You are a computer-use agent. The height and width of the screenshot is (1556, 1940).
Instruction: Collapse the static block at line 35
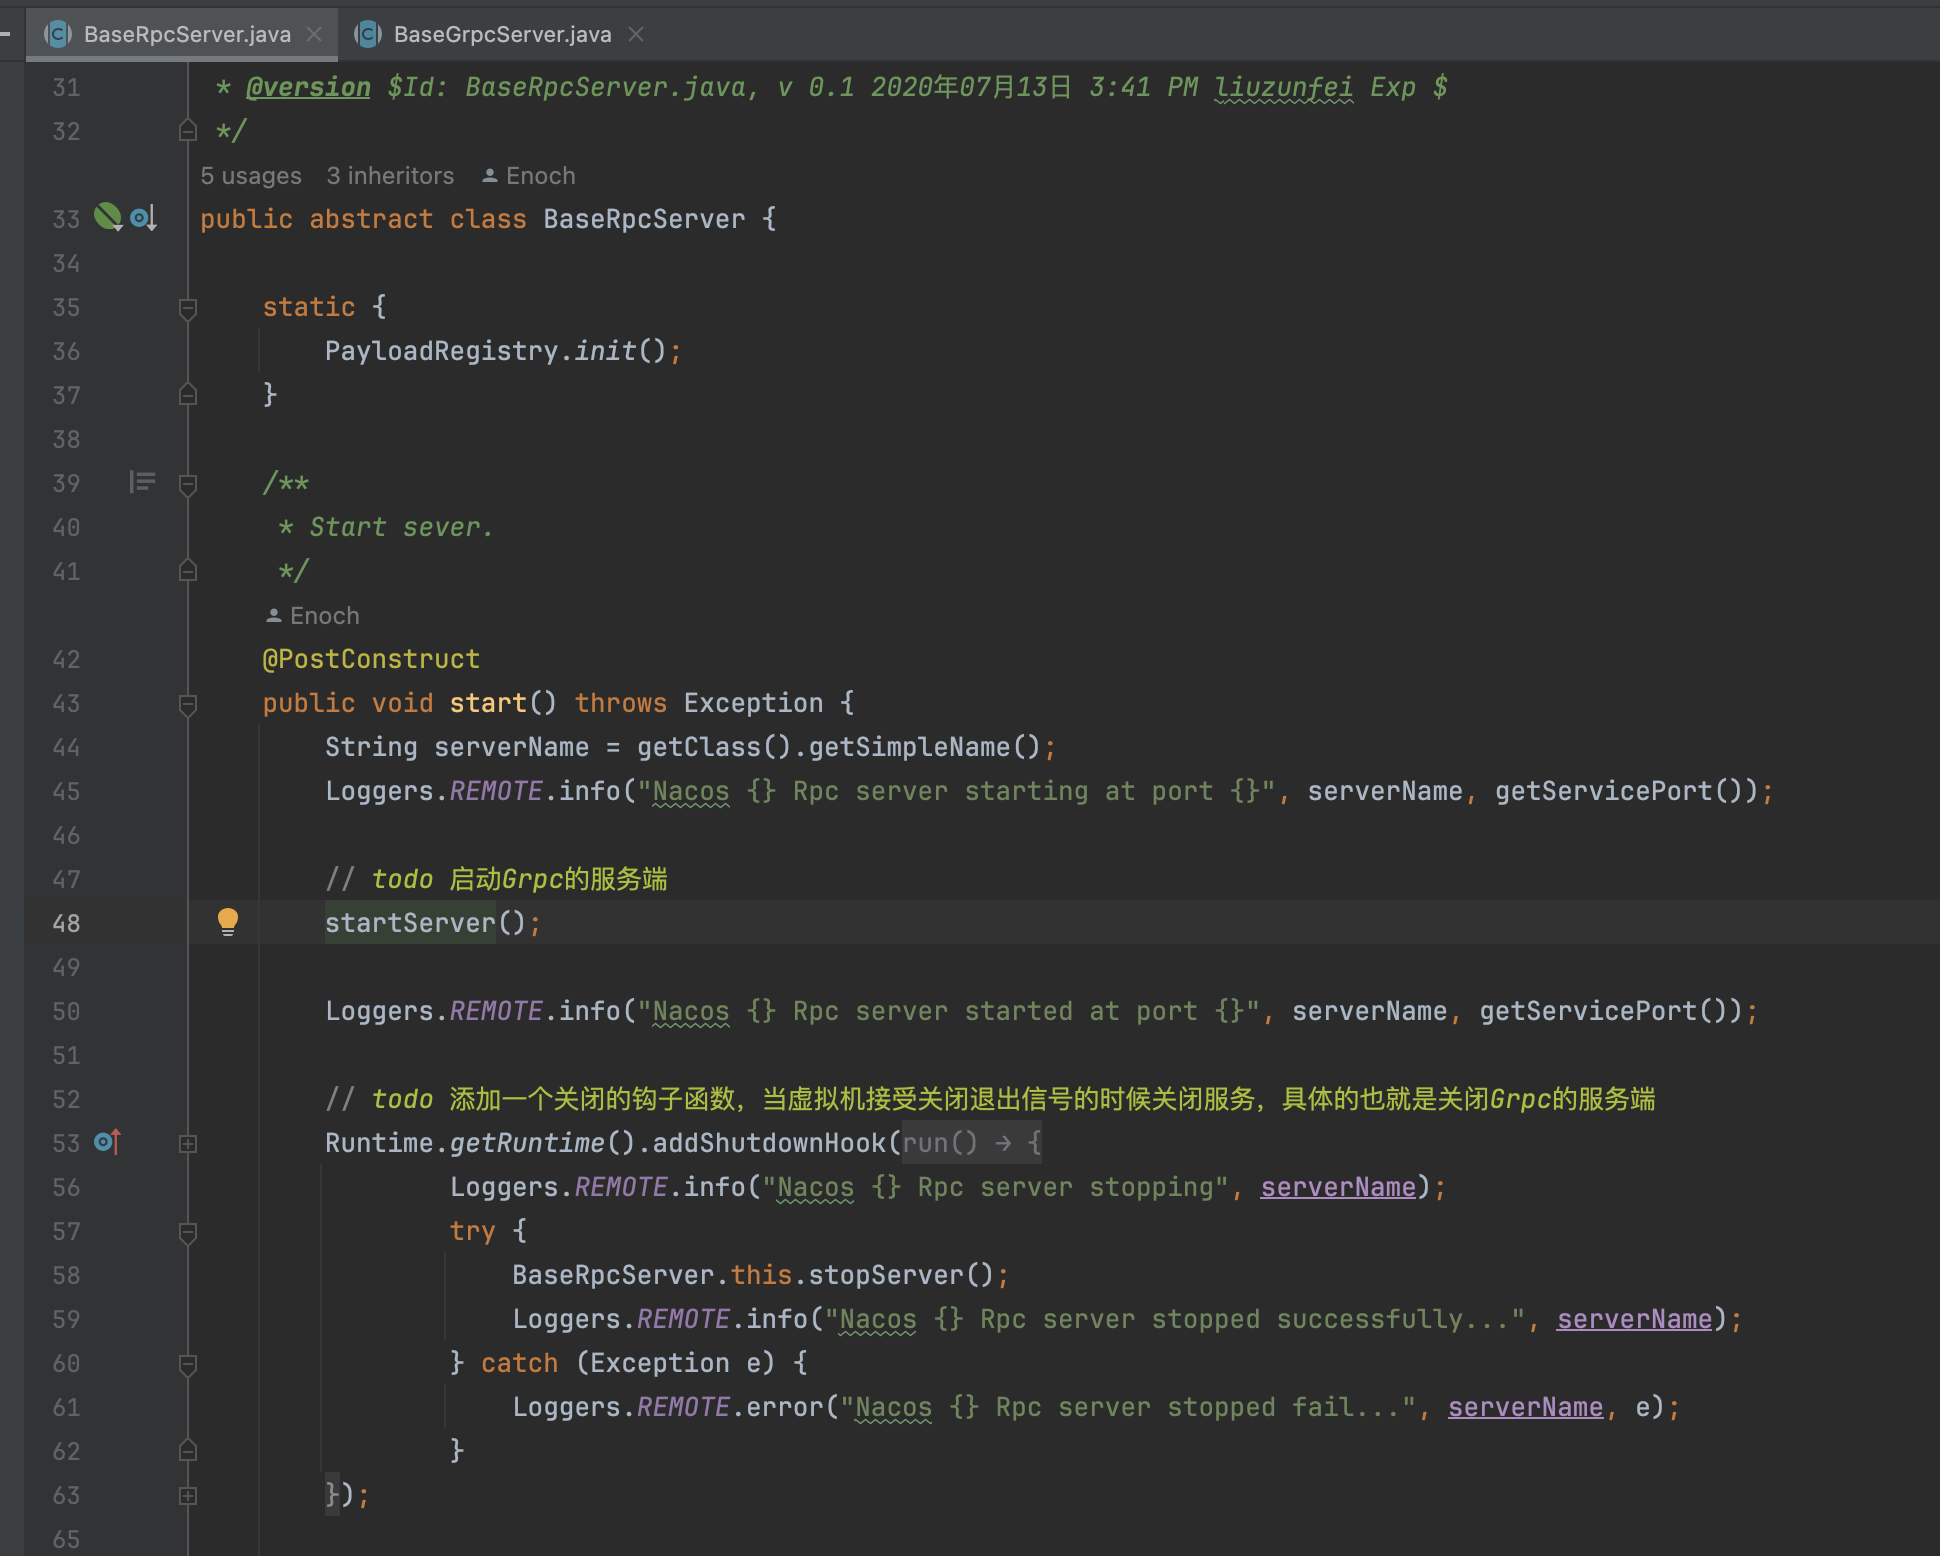coord(187,307)
